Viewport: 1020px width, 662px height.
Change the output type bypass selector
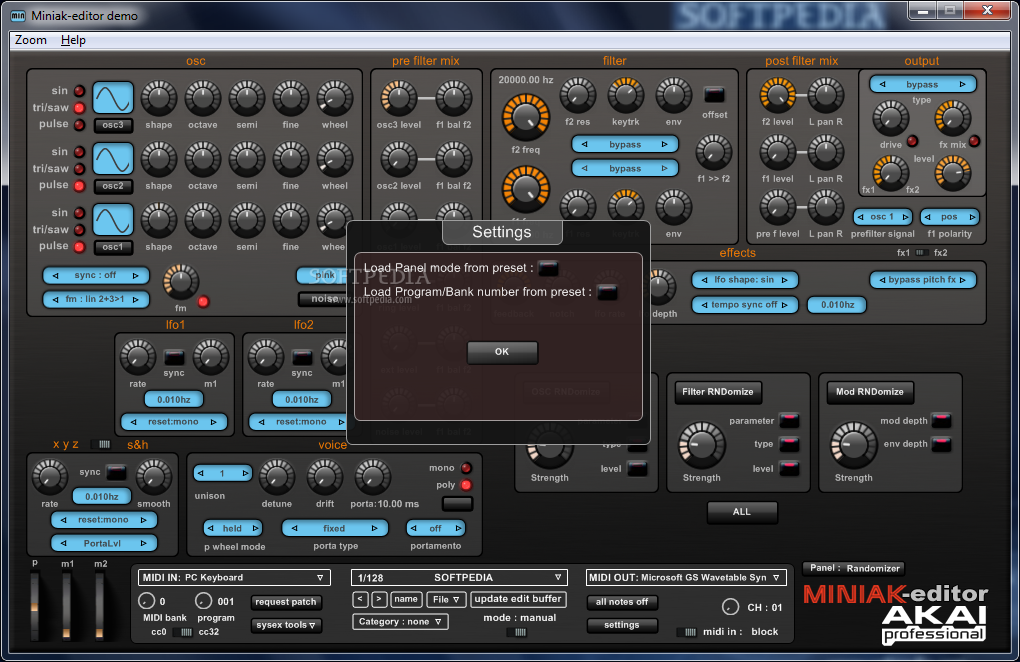tap(922, 84)
